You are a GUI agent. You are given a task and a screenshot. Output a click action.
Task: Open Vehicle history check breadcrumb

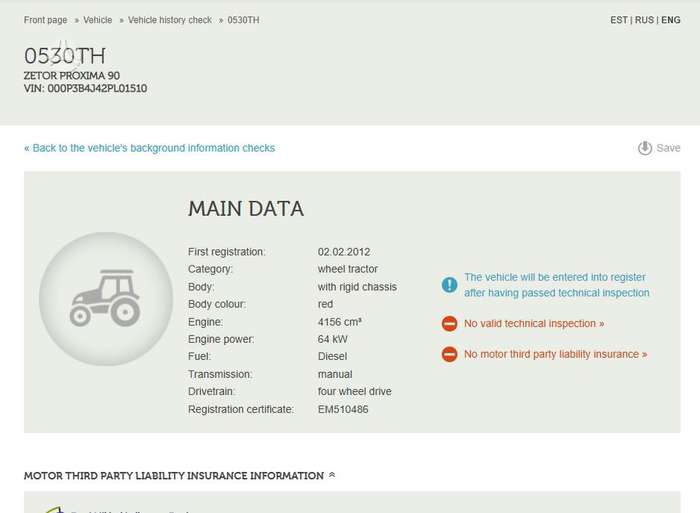click(x=170, y=20)
